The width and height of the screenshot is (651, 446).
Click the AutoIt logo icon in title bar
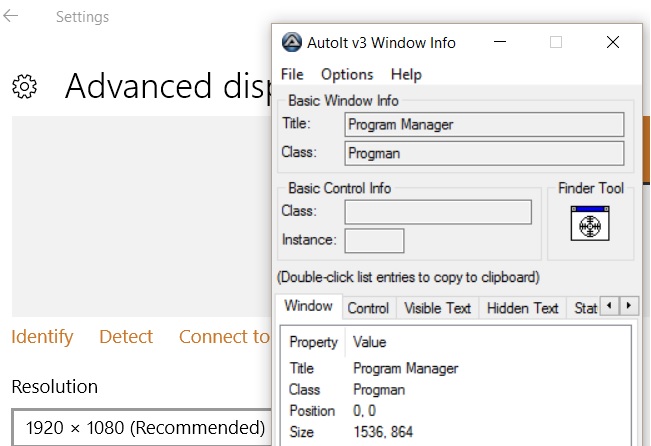[291, 42]
